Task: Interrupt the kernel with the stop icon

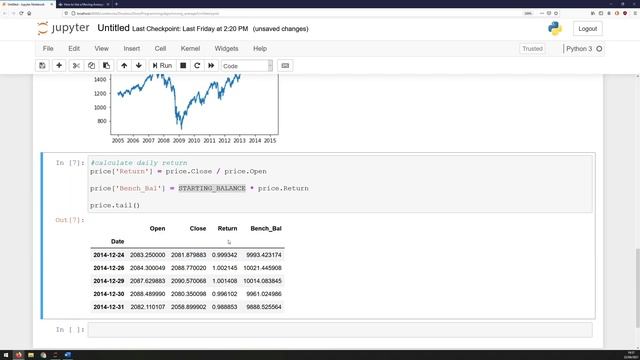Action: click(x=183, y=66)
